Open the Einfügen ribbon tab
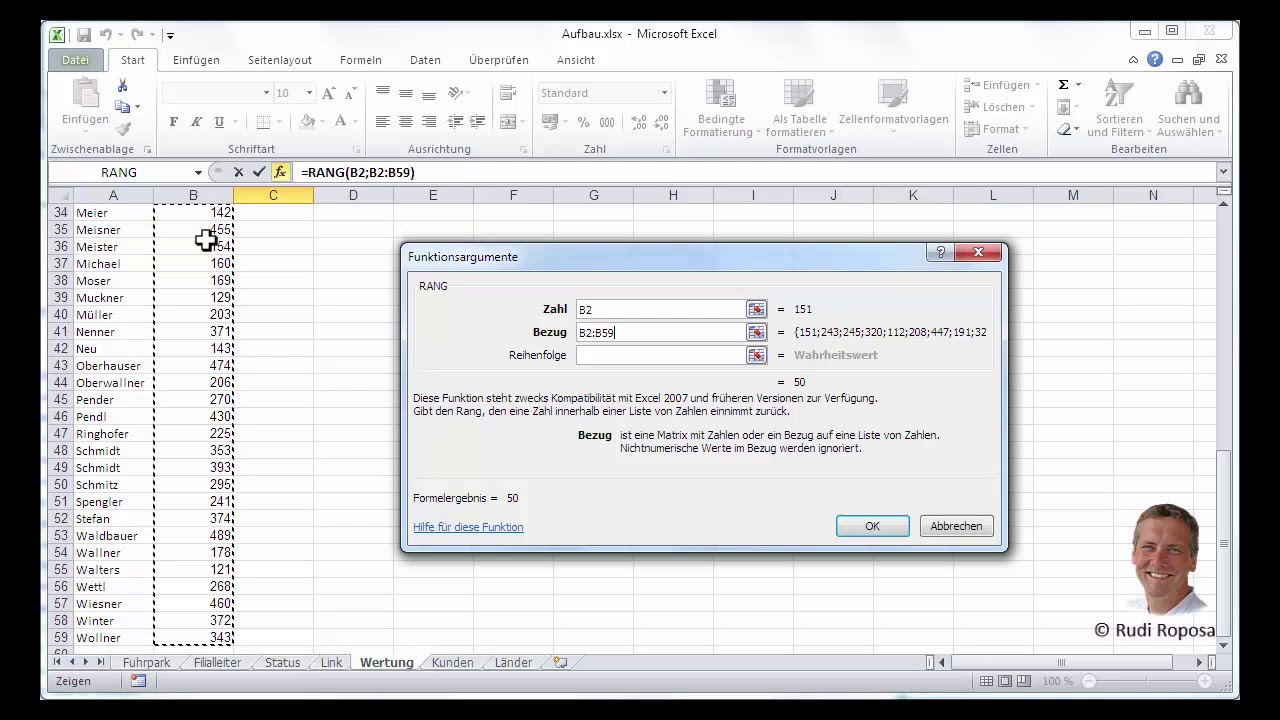 pos(196,60)
